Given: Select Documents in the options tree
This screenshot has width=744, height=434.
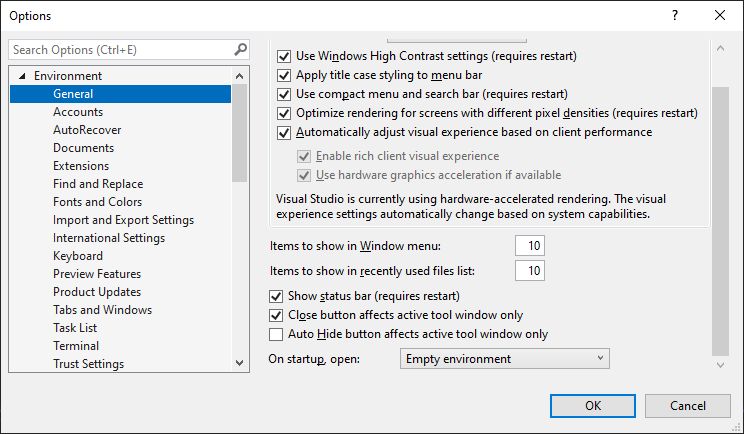Looking at the screenshot, I should [84, 148].
